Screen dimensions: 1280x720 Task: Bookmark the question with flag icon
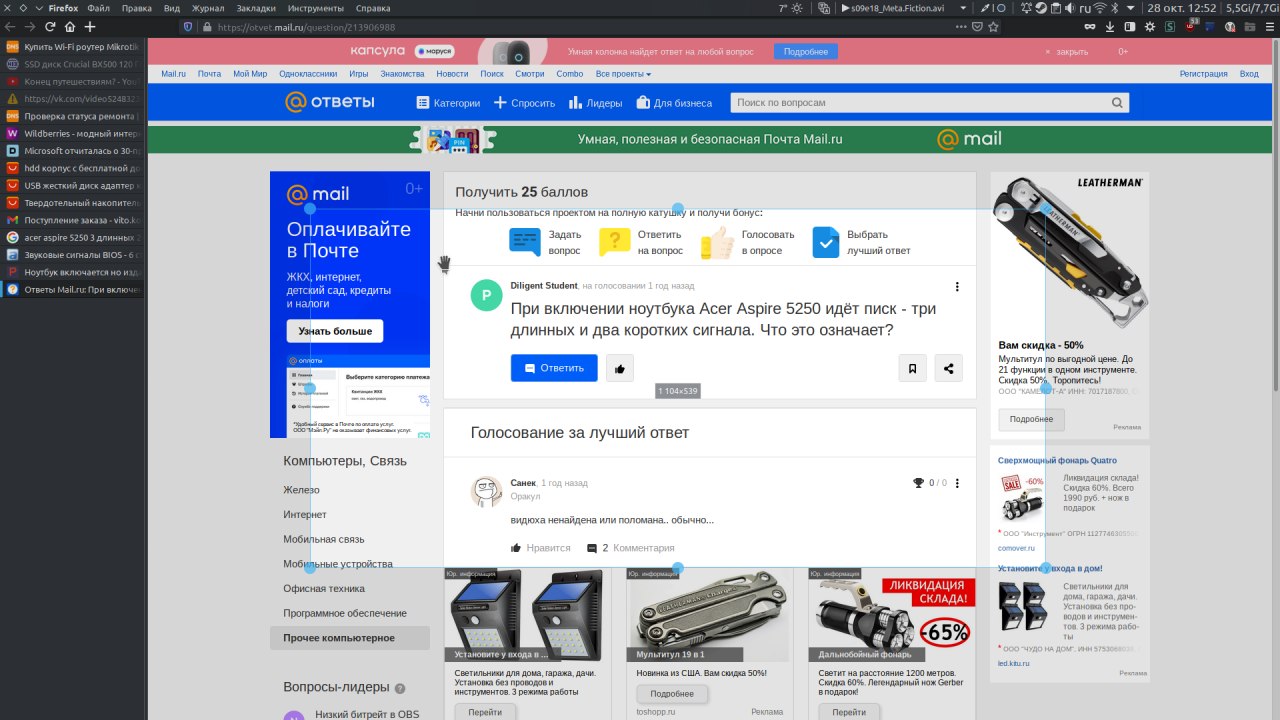pyautogui.click(x=913, y=368)
